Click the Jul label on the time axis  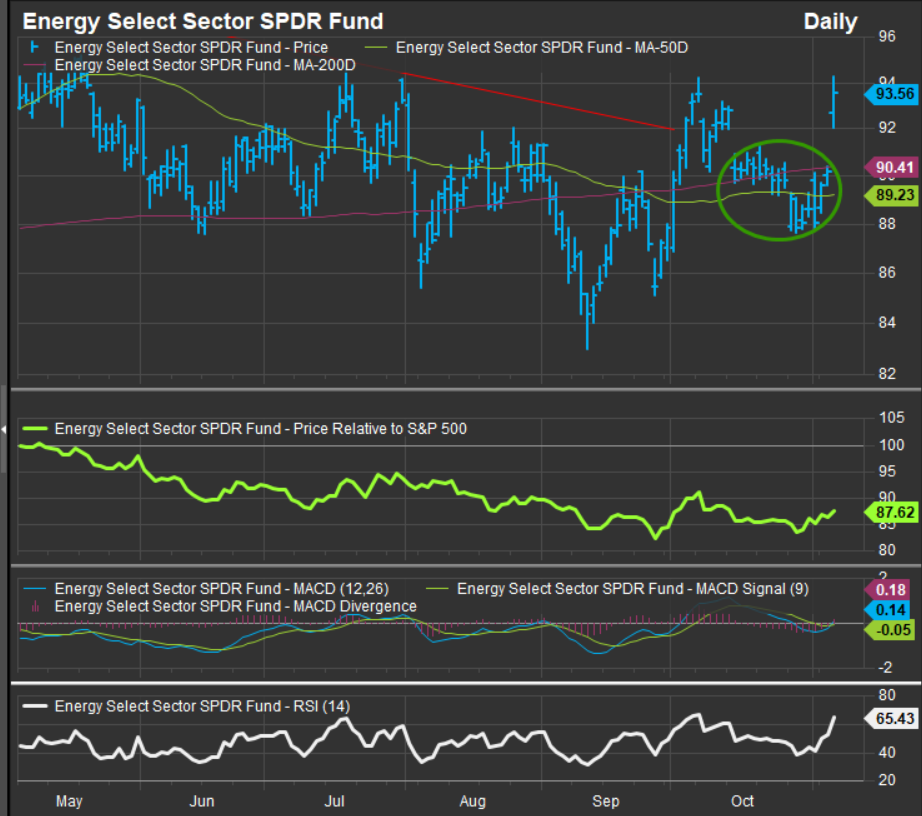click(335, 801)
